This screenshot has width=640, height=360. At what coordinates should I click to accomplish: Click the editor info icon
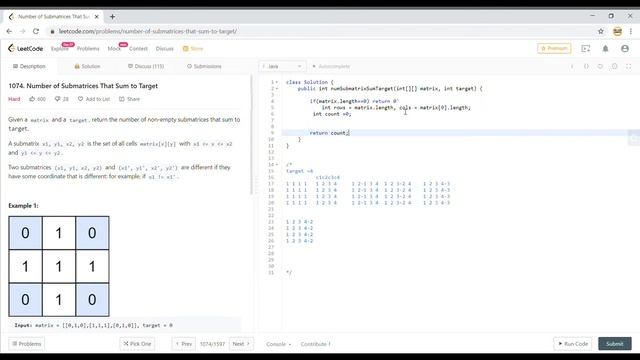572,66
